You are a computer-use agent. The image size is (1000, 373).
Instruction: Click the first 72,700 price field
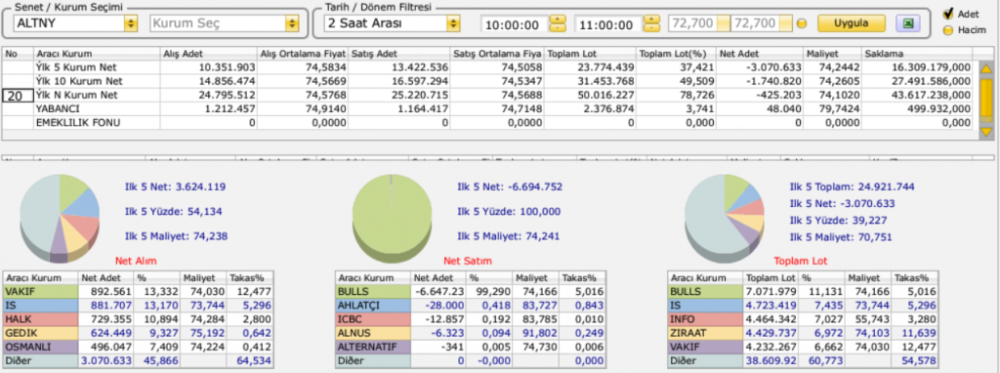coord(693,24)
